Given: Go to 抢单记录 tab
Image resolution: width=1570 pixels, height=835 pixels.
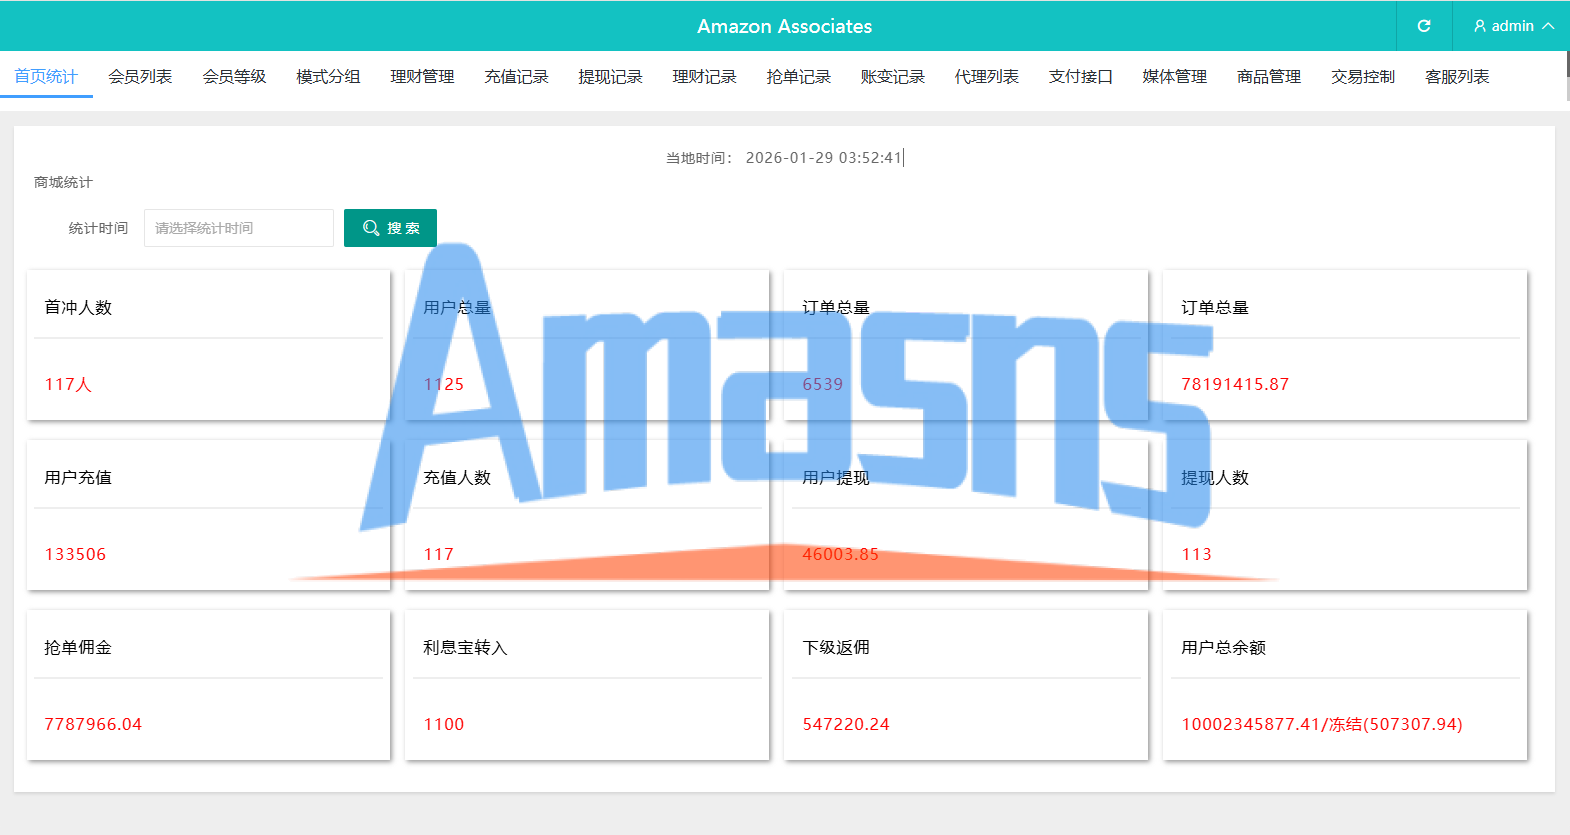Looking at the screenshot, I should (798, 77).
